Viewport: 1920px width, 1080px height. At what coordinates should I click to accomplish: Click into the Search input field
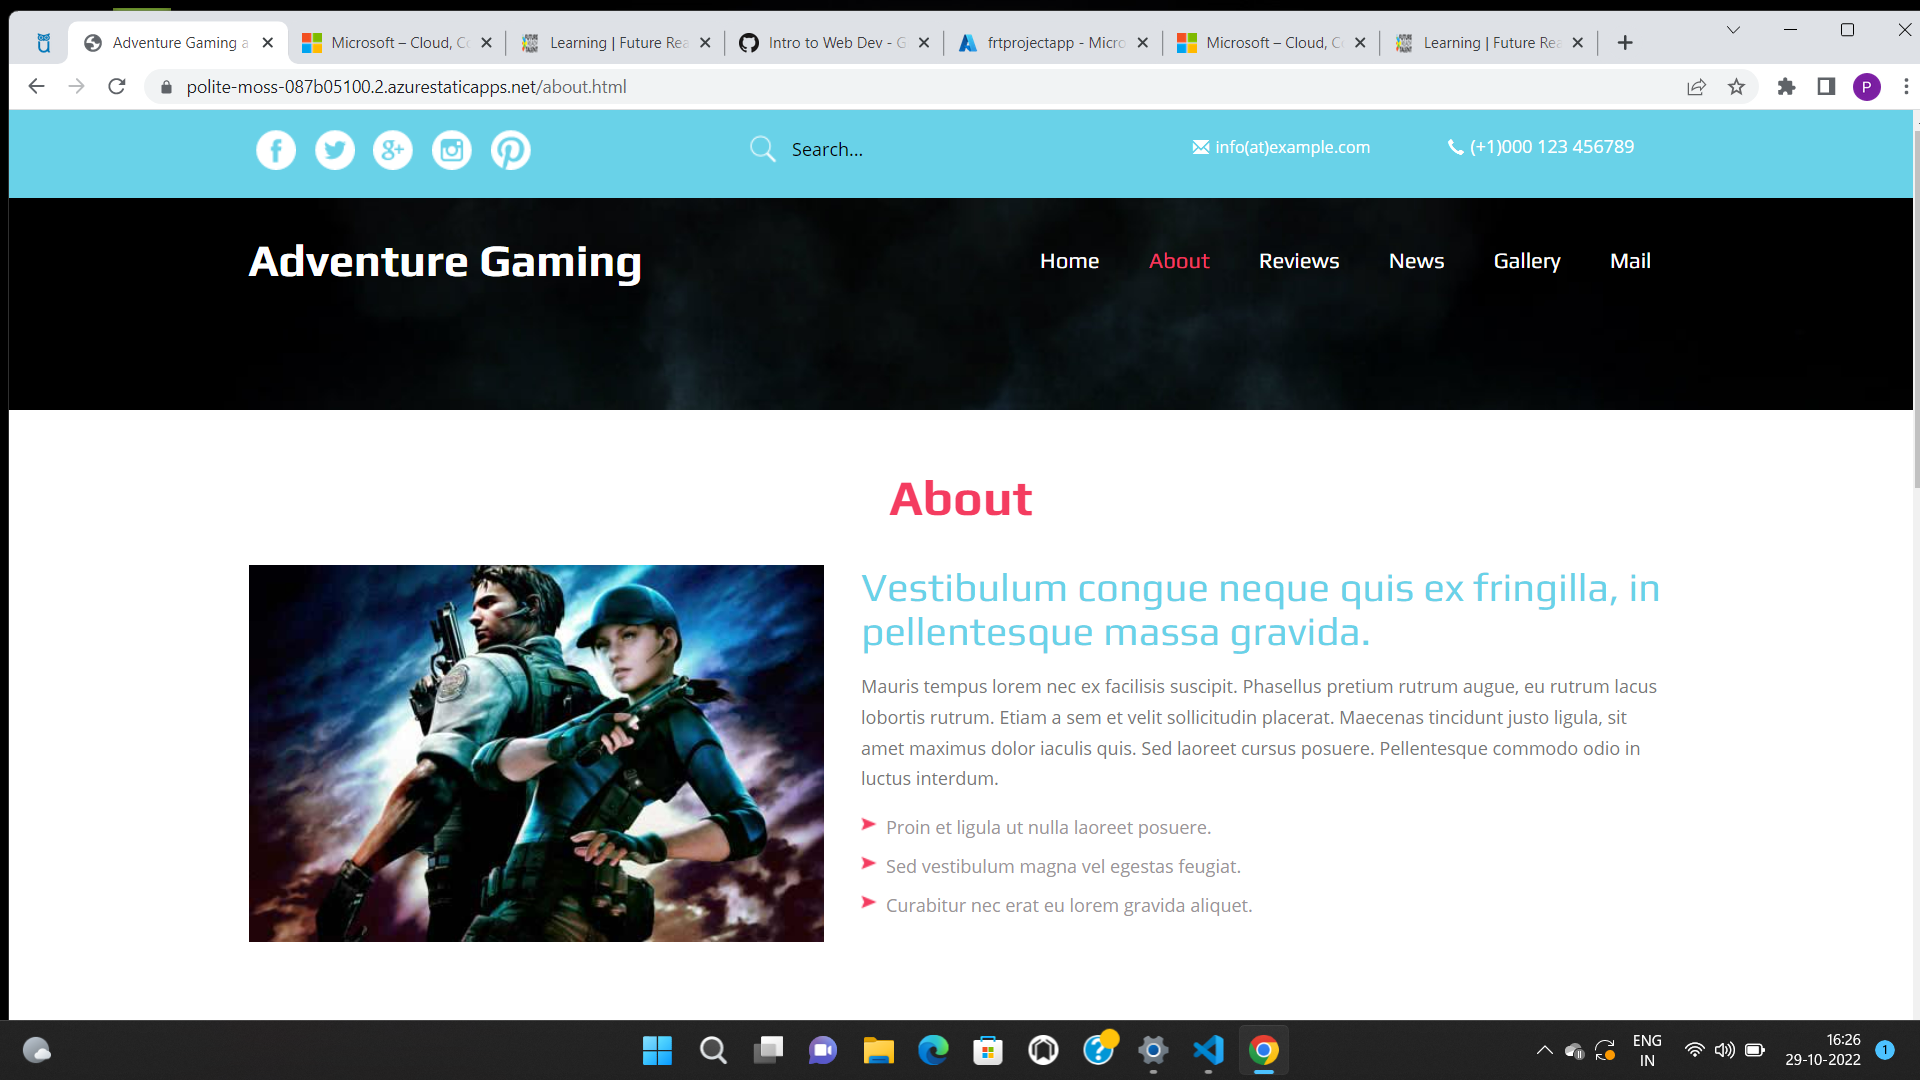coord(900,150)
